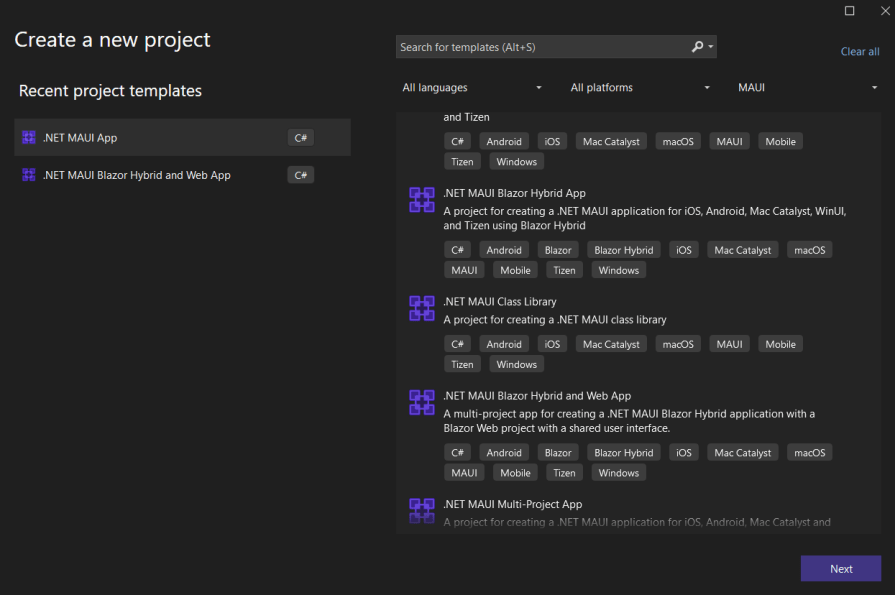Click the .NET MAUI Multi-Project App template icon
This screenshot has width=895, height=595.
(x=421, y=510)
